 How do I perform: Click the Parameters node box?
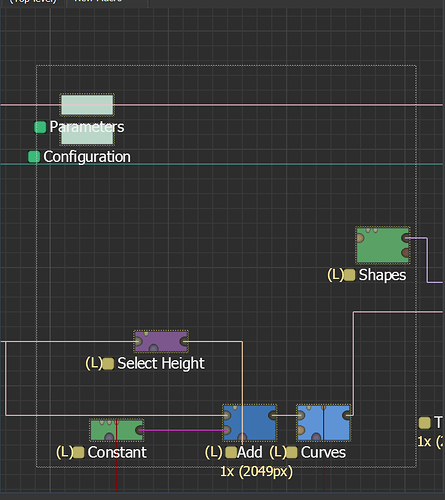(87, 105)
